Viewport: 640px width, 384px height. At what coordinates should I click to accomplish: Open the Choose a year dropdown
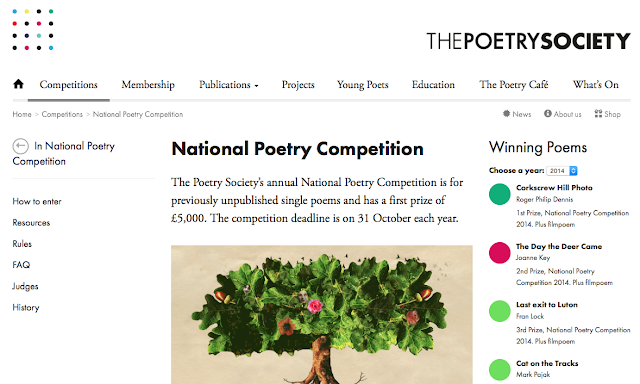click(x=562, y=171)
